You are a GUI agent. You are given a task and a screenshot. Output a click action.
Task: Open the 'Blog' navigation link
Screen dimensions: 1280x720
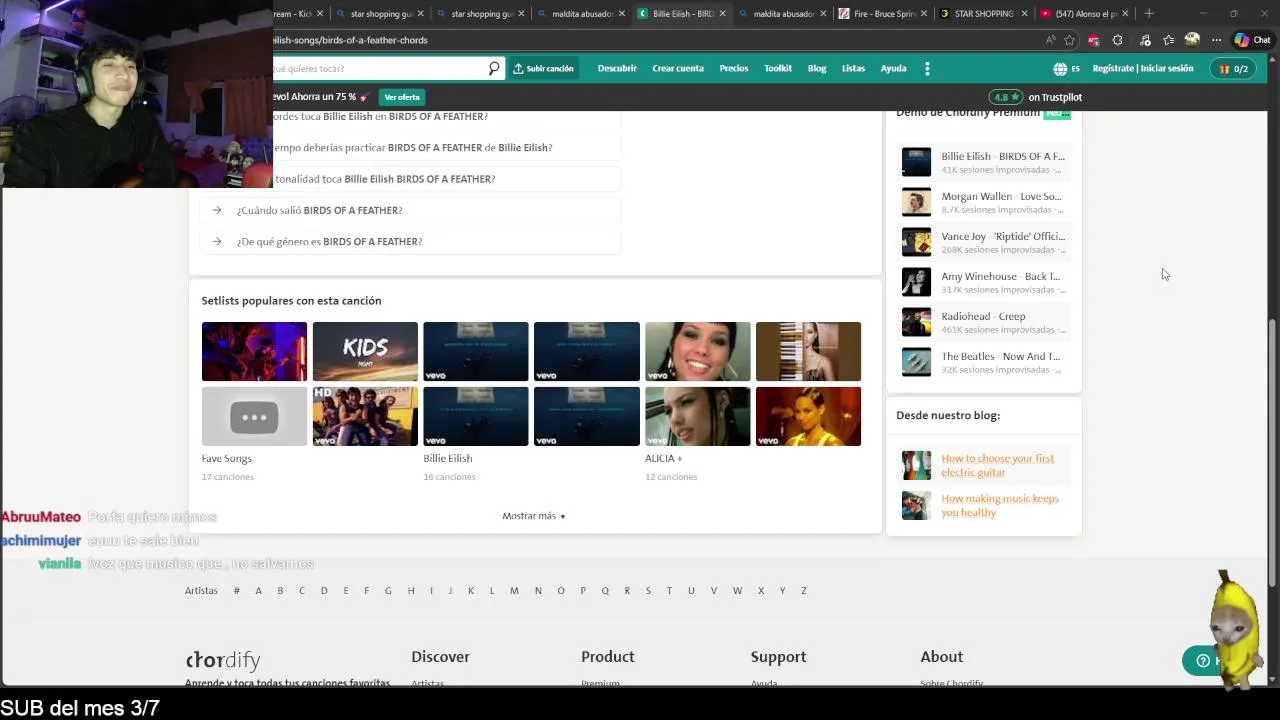pyautogui.click(x=817, y=69)
